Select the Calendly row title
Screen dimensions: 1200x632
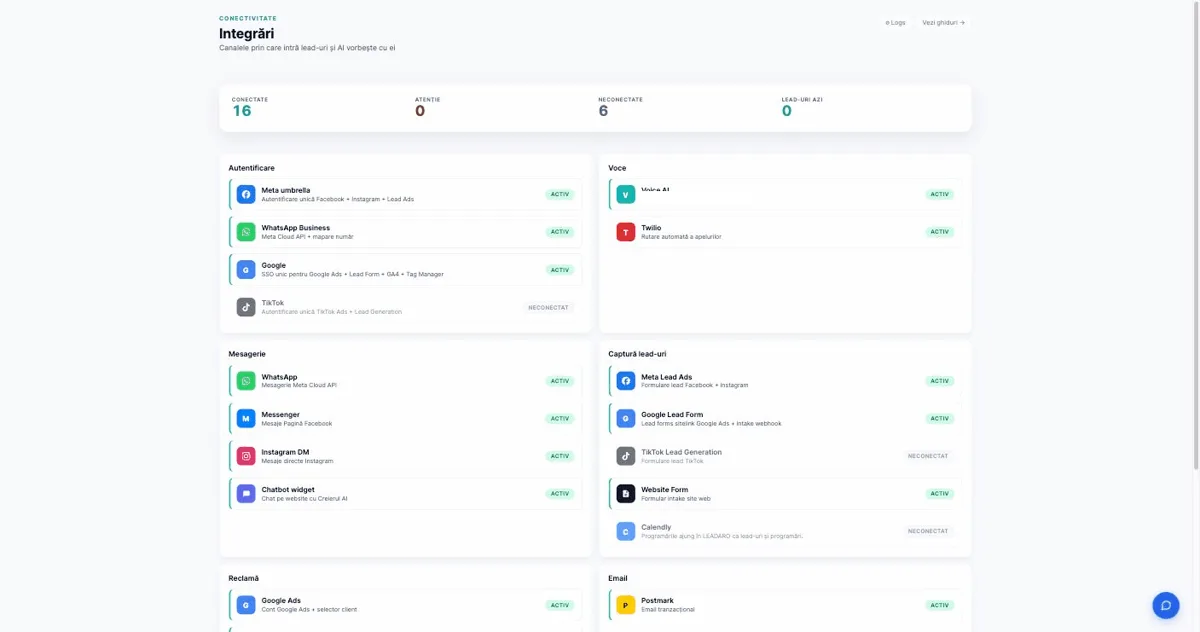coord(657,527)
